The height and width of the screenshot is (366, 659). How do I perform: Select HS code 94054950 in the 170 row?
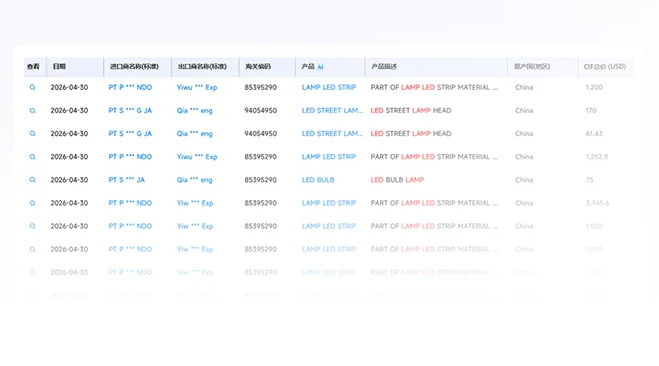[261, 111]
